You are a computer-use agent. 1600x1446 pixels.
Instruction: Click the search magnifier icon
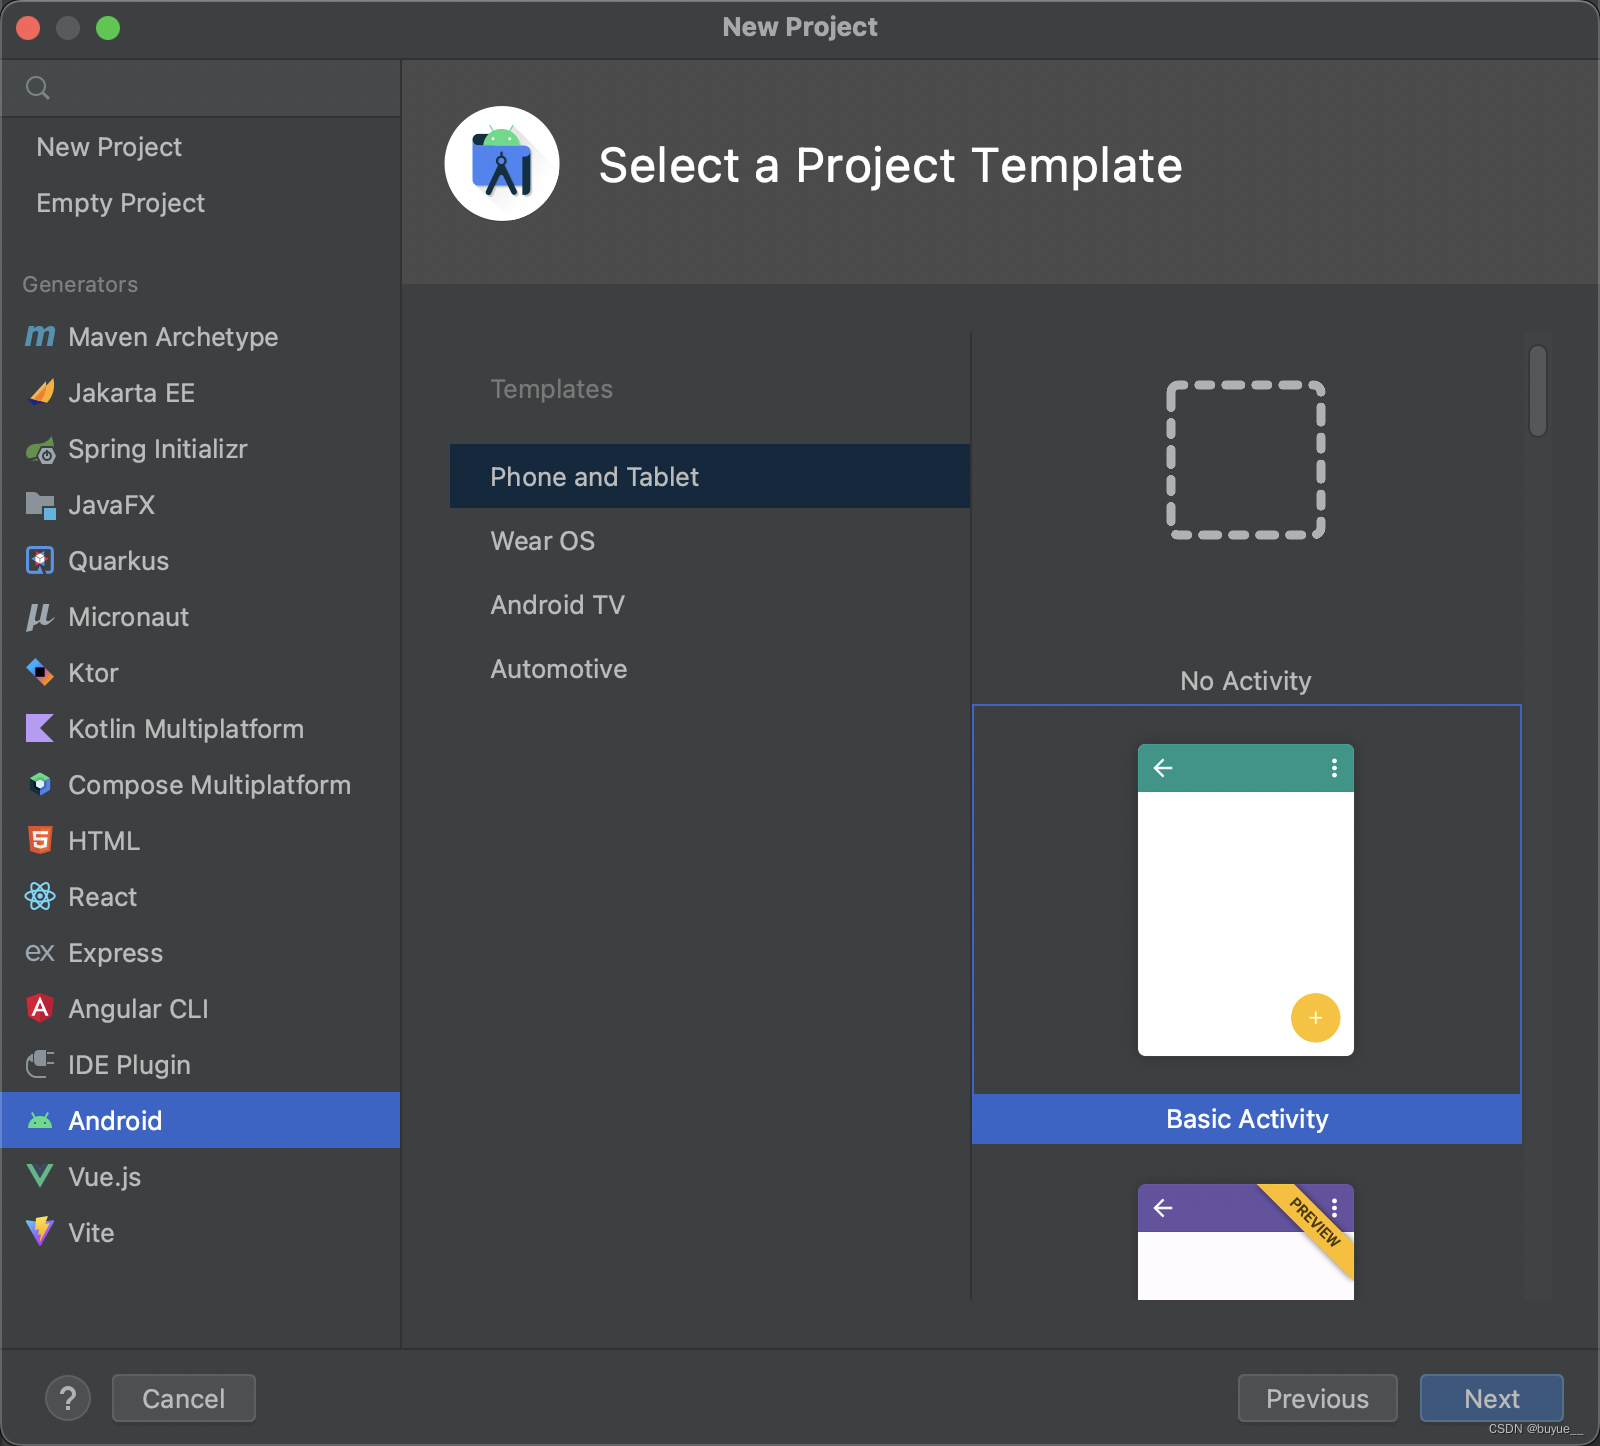point(38,88)
